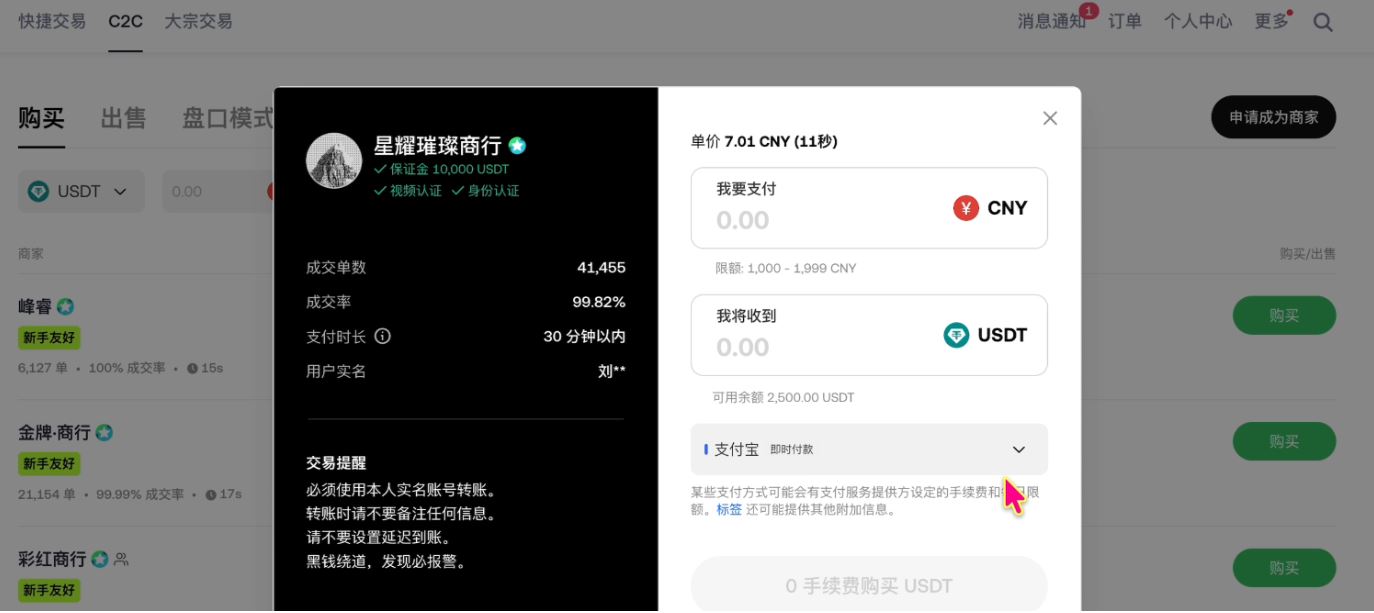
Task: Click 购买 next to 金牌·商行
Action: pos(1284,441)
